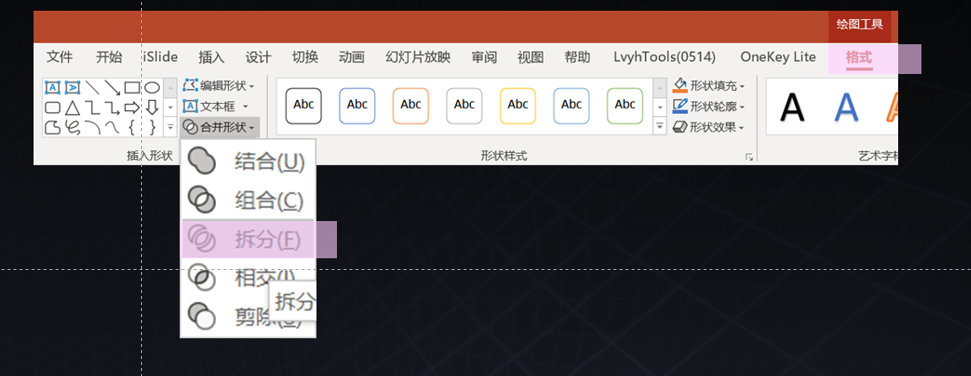Viewport: 971px width, 376px height.
Task: Pick the straight line shape
Action: (92, 88)
